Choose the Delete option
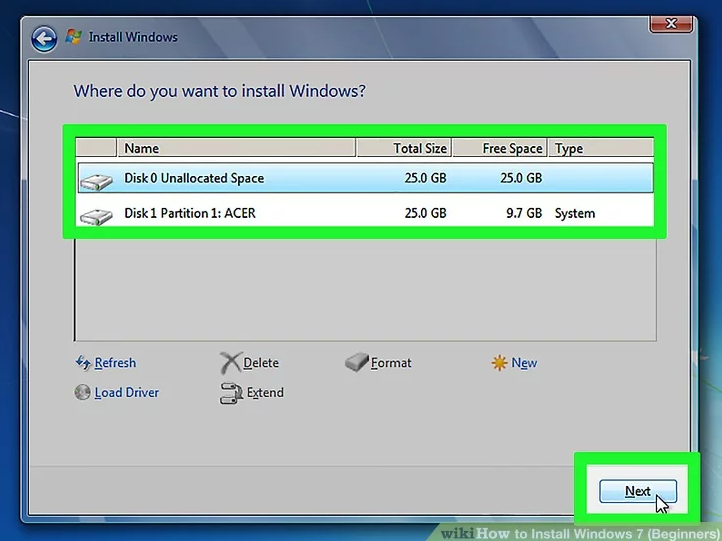The height and width of the screenshot is (541, 722). click(261, 363)
